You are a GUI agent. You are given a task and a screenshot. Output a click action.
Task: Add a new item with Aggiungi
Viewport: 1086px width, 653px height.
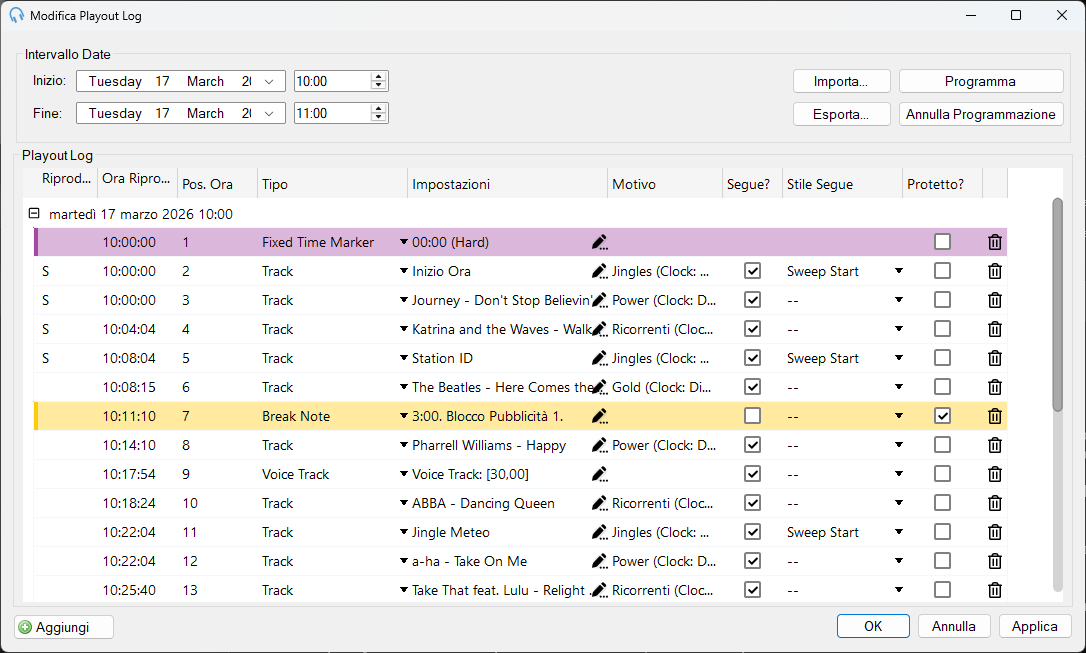point(64,627)
